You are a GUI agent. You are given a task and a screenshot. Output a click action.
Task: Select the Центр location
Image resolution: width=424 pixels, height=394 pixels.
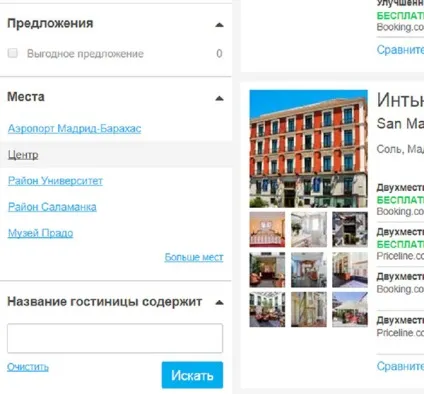(x=23, y=155)
